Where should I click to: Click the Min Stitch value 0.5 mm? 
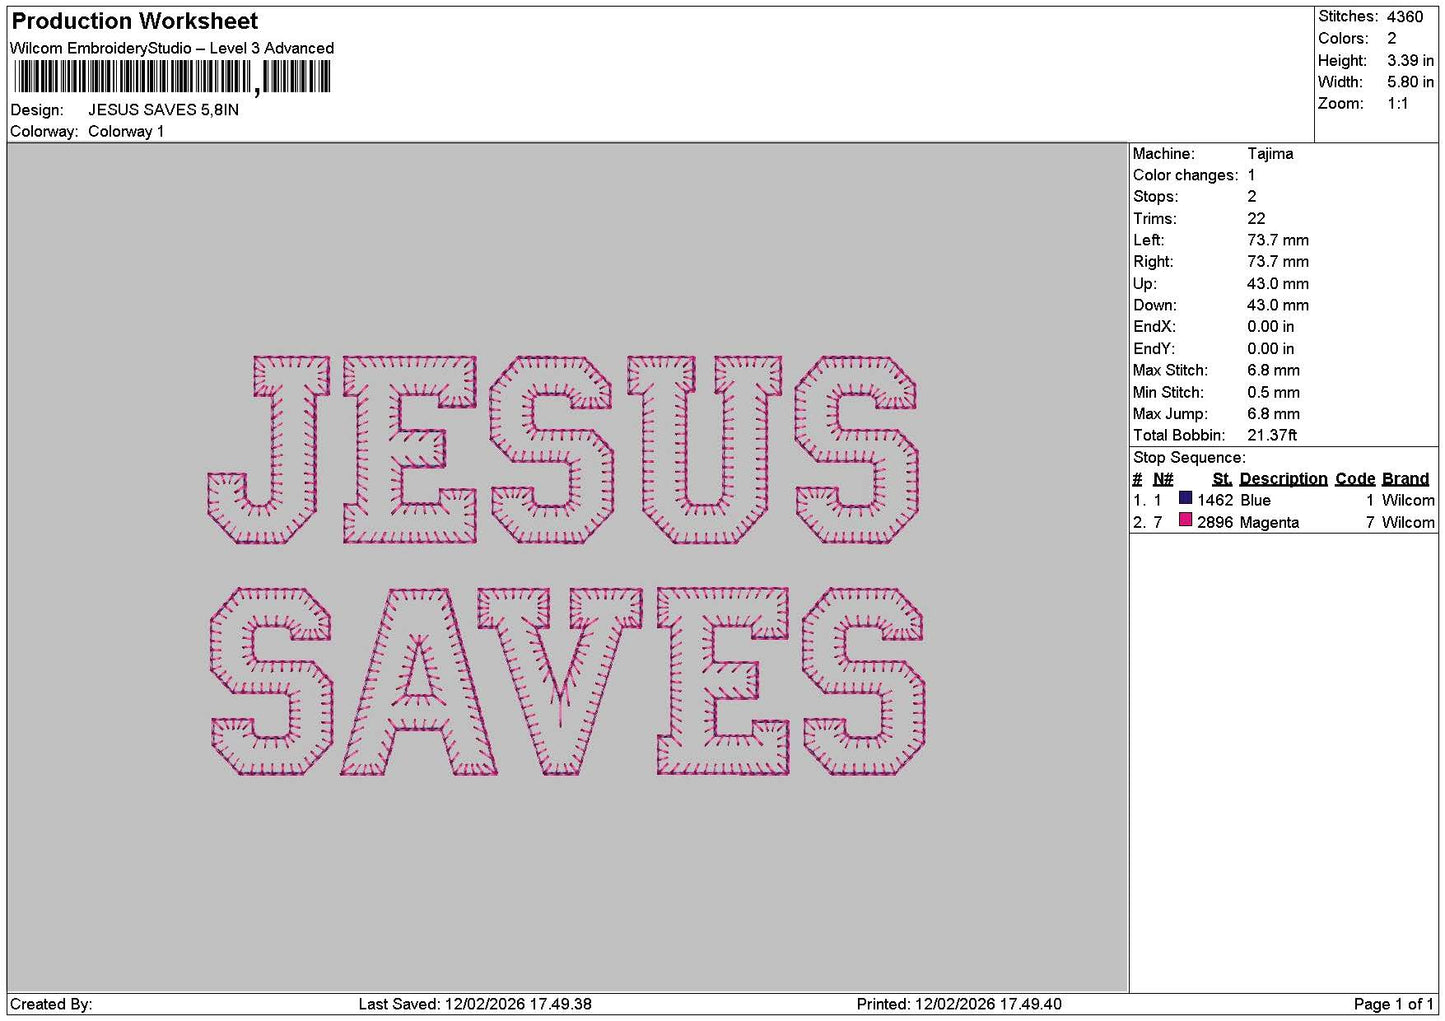coord(1273,393)
